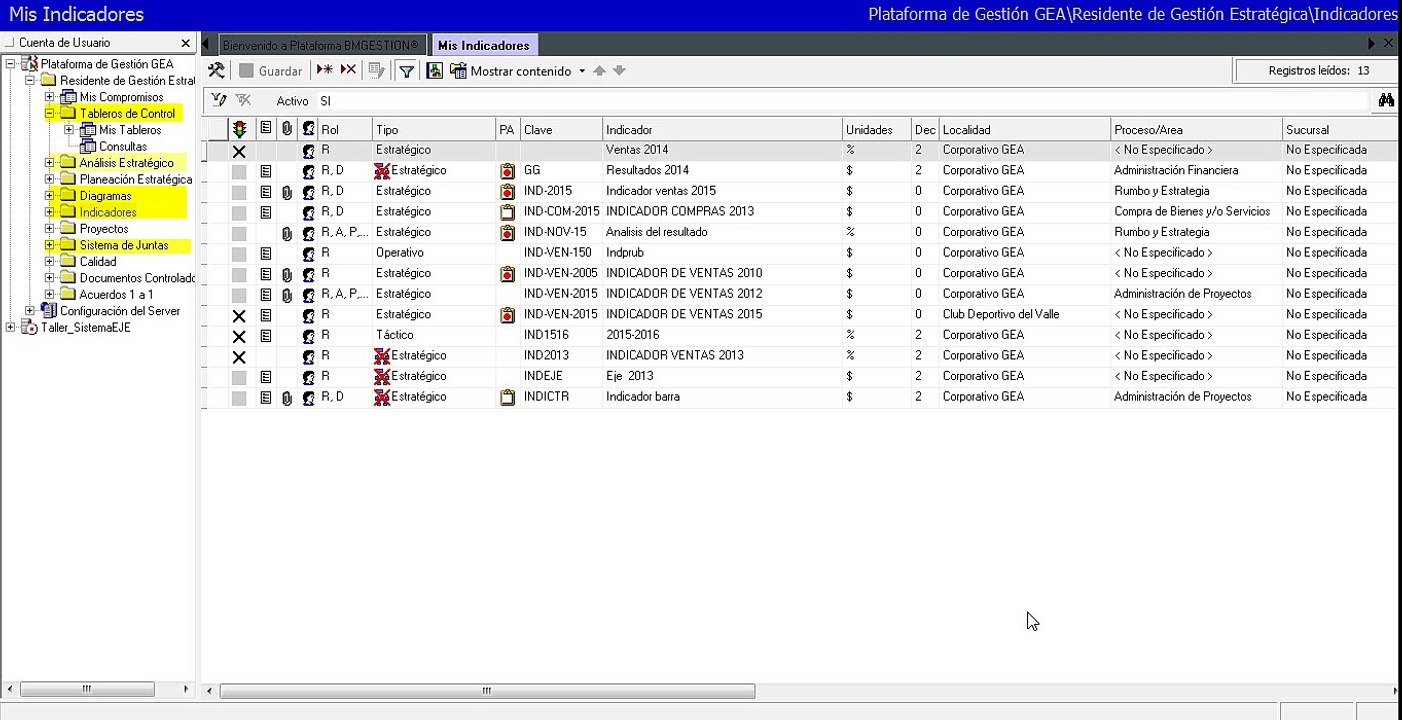The width and height of the screenshot is (1402, 720).
Task: Open the Mostrar contenido dropdown arrow
Action: click(582, 71)
